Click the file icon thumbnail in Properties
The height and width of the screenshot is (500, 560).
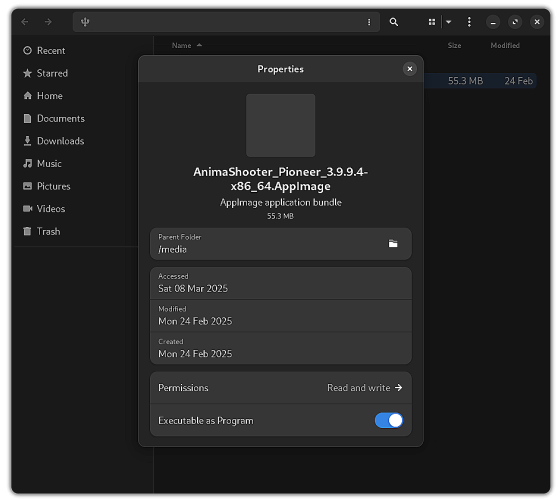(x=280, y=125)
